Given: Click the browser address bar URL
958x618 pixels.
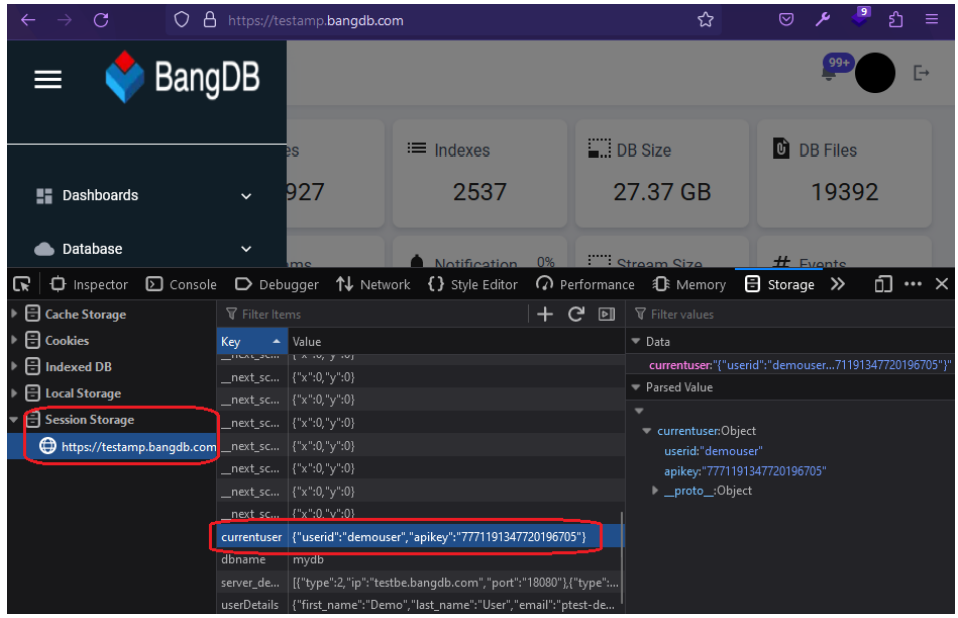Looking at the screenshot, I should coord(315,21).
